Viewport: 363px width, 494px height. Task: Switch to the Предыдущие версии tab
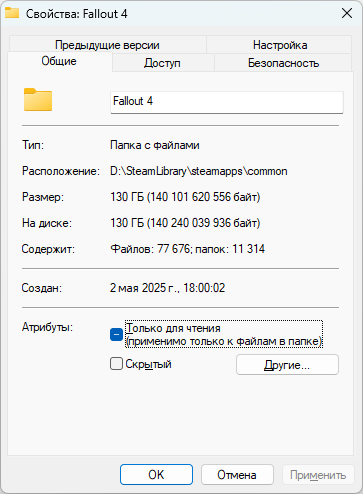[x=107, y=45]
